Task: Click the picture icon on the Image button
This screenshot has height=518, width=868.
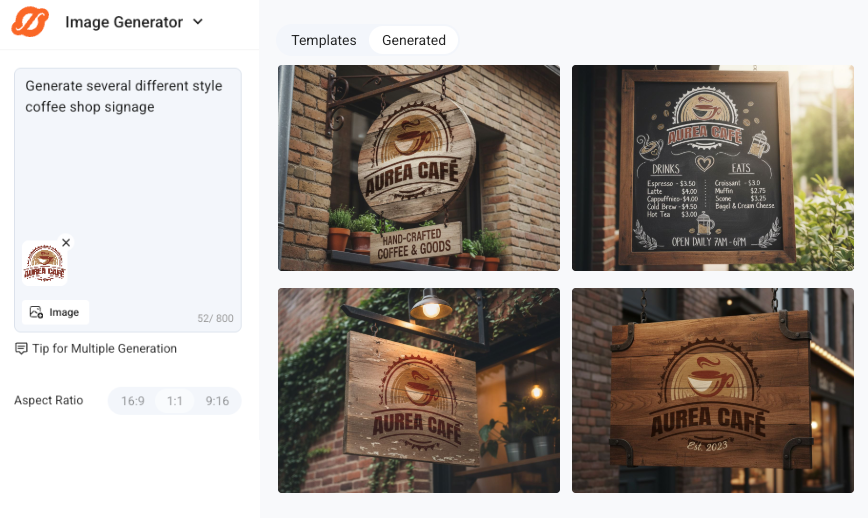Action: pyautogui.click(x=36, y=312)
